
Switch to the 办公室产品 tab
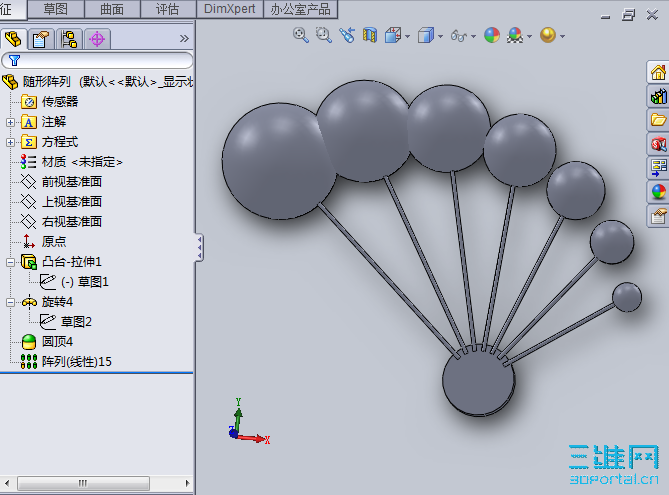[x=300, y=9]
